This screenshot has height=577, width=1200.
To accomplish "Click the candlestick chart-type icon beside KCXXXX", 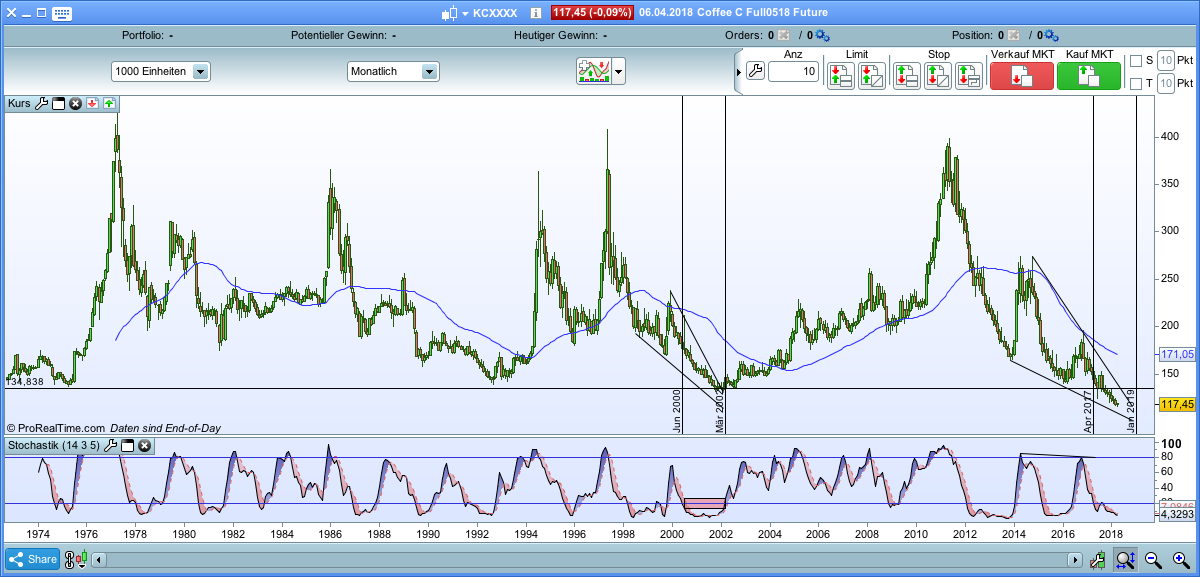I will pos(449,13).
